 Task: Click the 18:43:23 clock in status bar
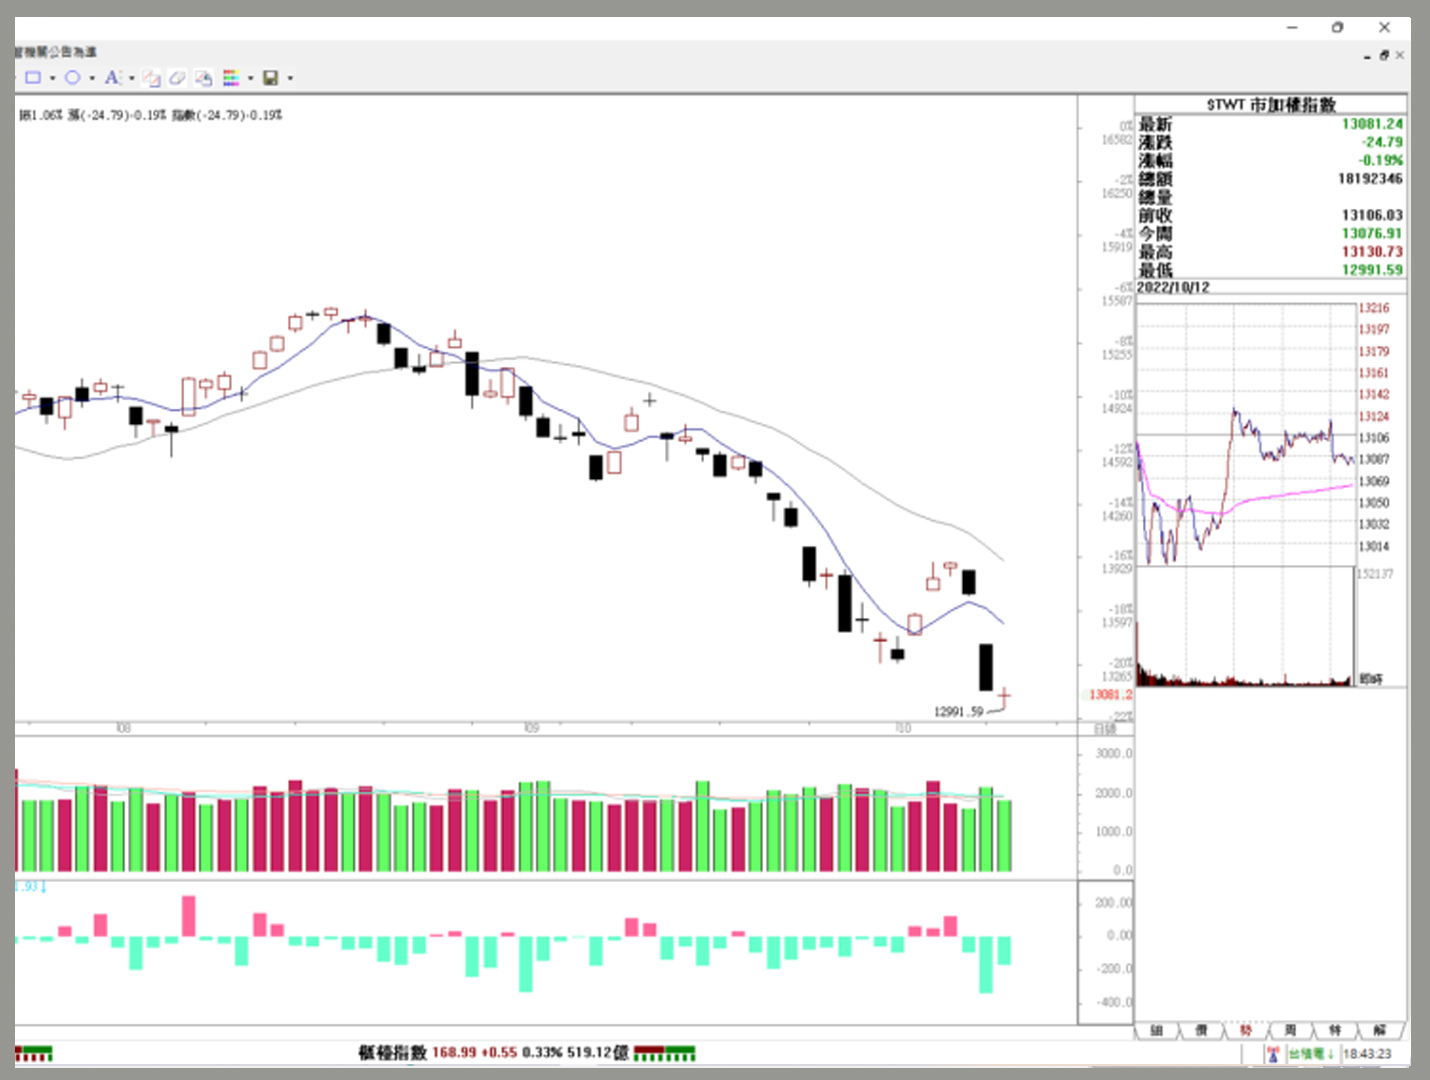[1367, 1054]
